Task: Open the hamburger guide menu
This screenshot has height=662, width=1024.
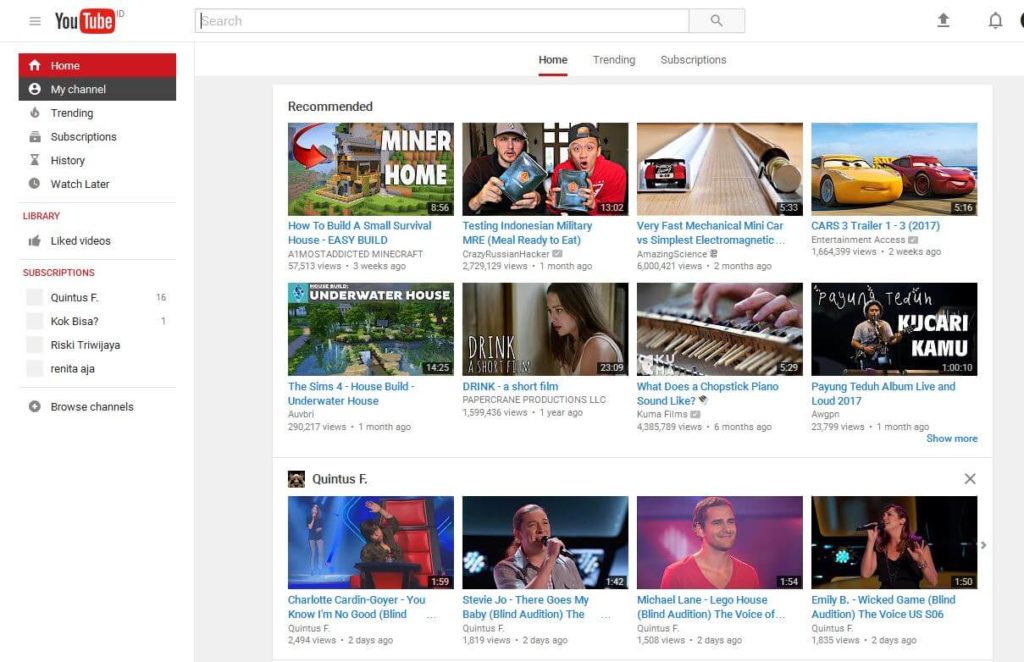Action: click(x=35, y=21)
